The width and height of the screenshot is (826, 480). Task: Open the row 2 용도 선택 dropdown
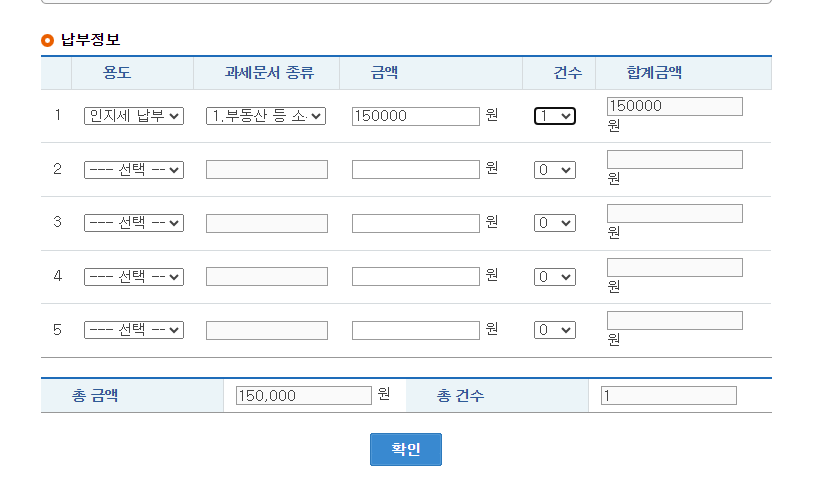pos(134,170)
